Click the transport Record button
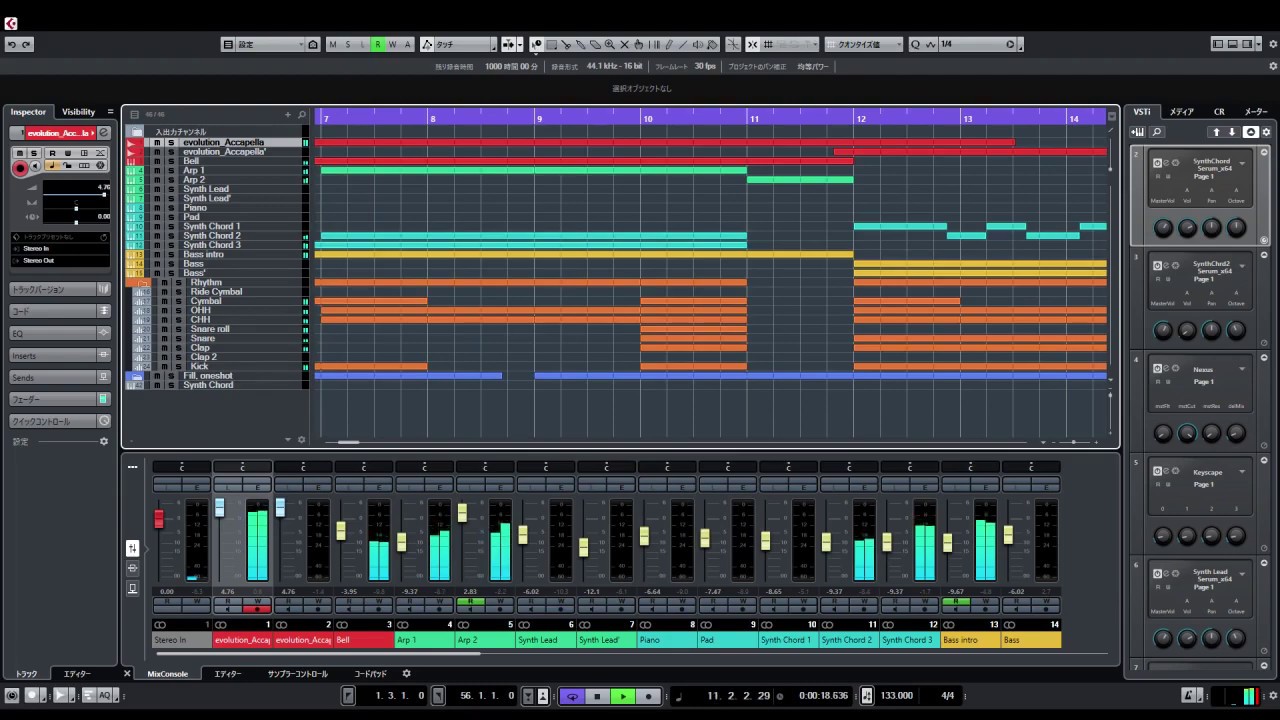 tap(648, 696)
